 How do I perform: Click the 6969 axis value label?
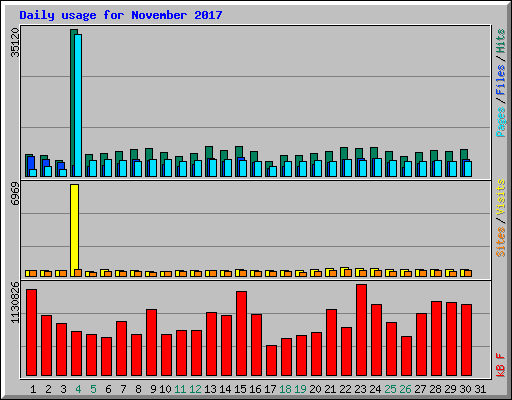(15, 194)
